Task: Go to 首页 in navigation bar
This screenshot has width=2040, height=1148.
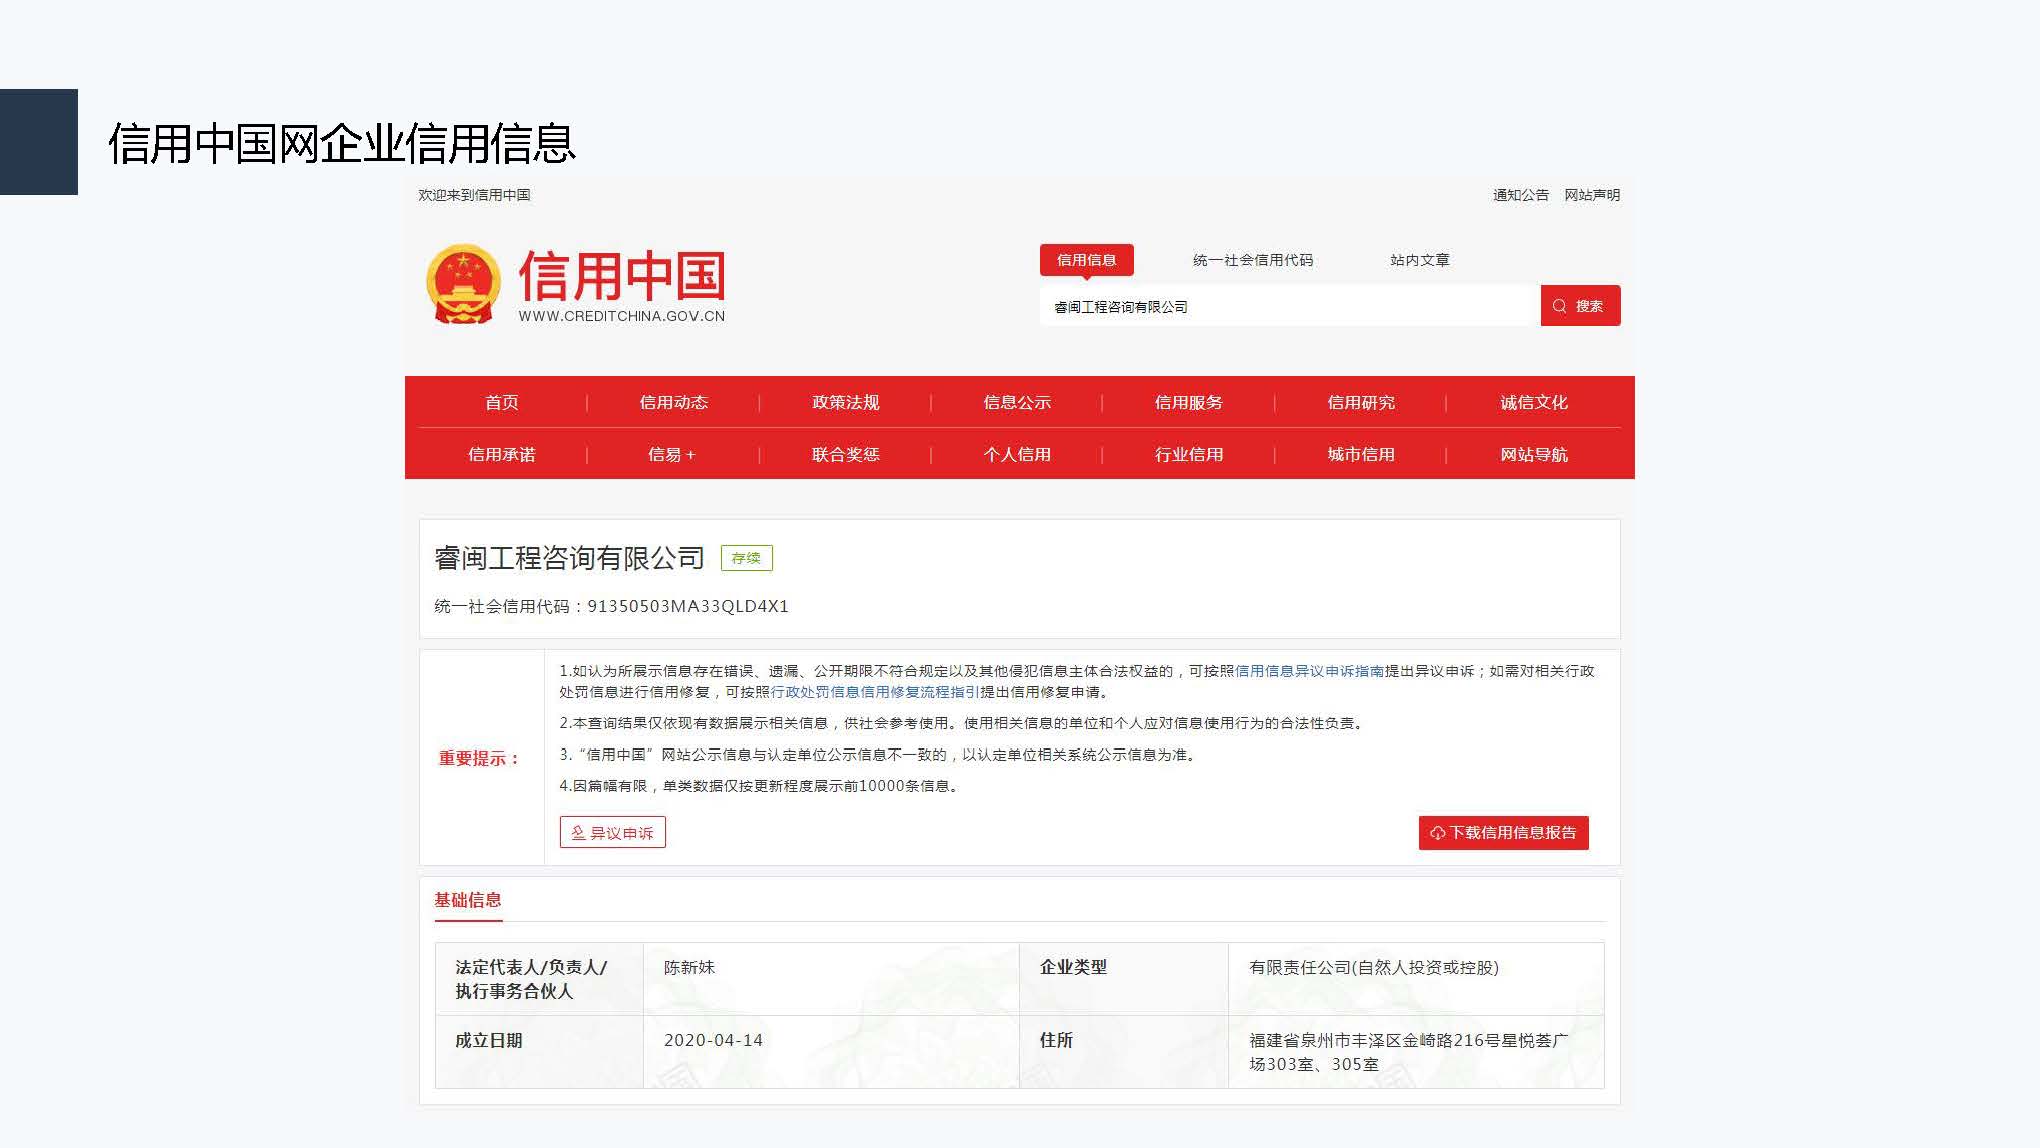Action: [x=502, y=402]
